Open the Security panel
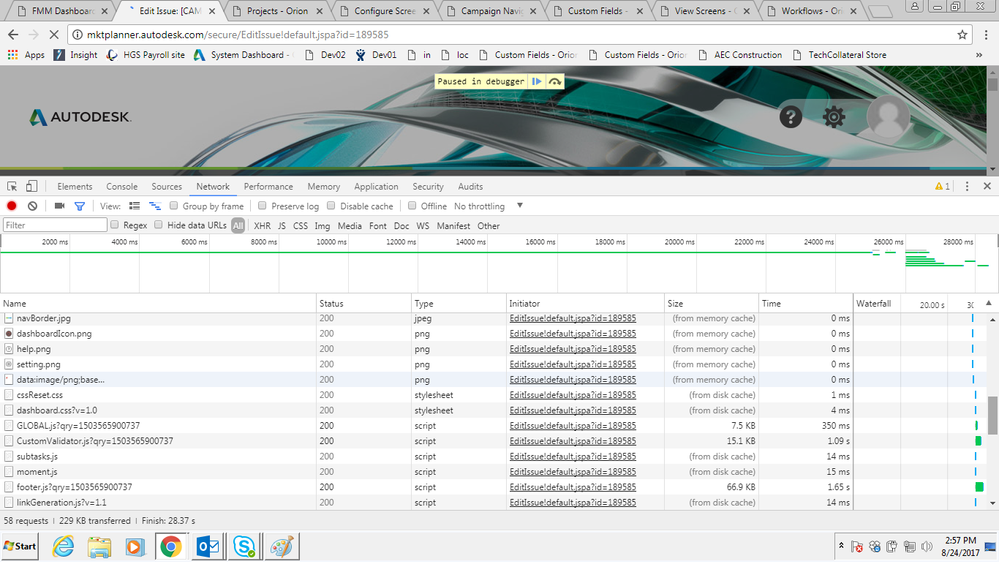 tap(428, 187)
